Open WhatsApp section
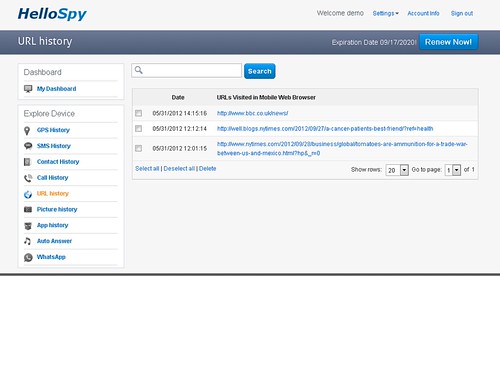 pos(51,257)
